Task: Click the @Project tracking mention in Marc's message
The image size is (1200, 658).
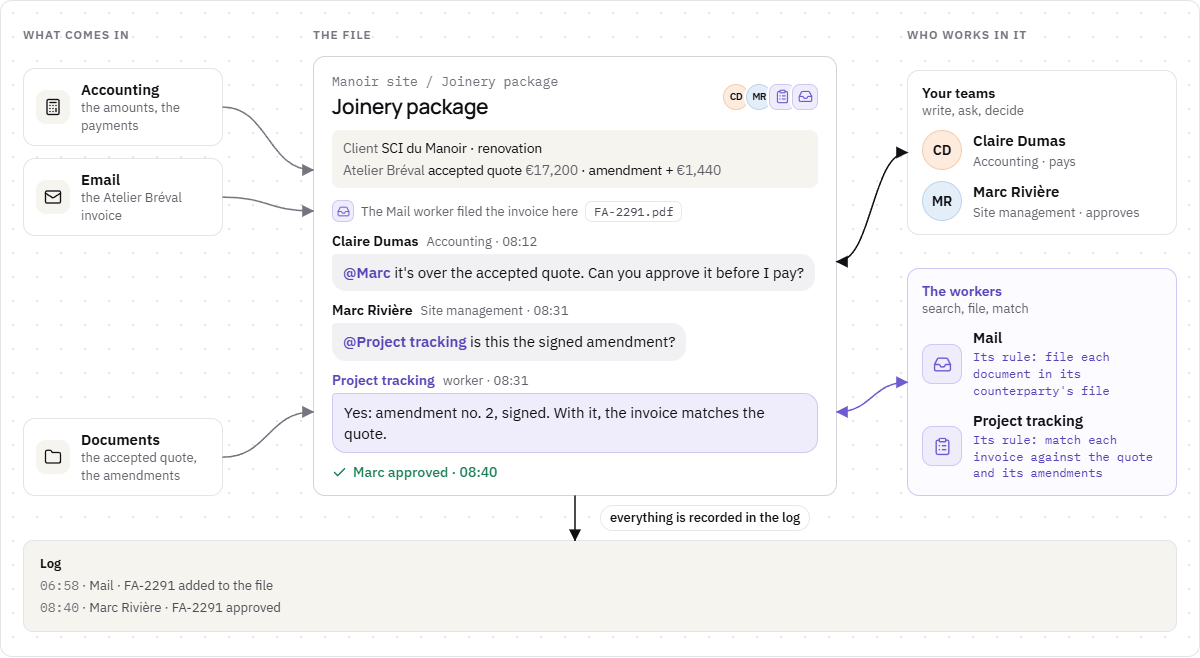Action: 405,341
